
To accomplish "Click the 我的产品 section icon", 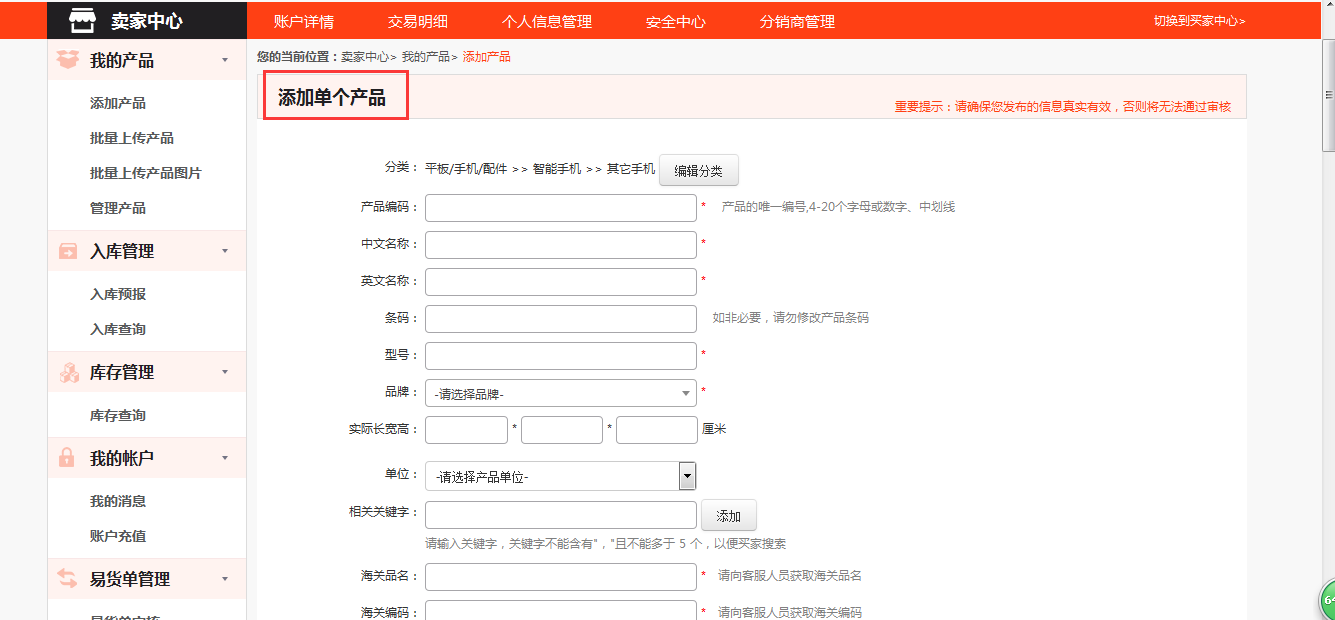I will point(68,60).
